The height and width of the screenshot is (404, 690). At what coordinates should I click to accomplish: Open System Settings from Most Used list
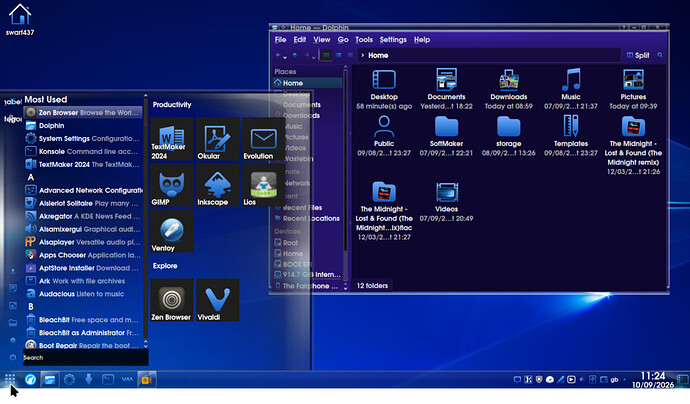(83, 139)
